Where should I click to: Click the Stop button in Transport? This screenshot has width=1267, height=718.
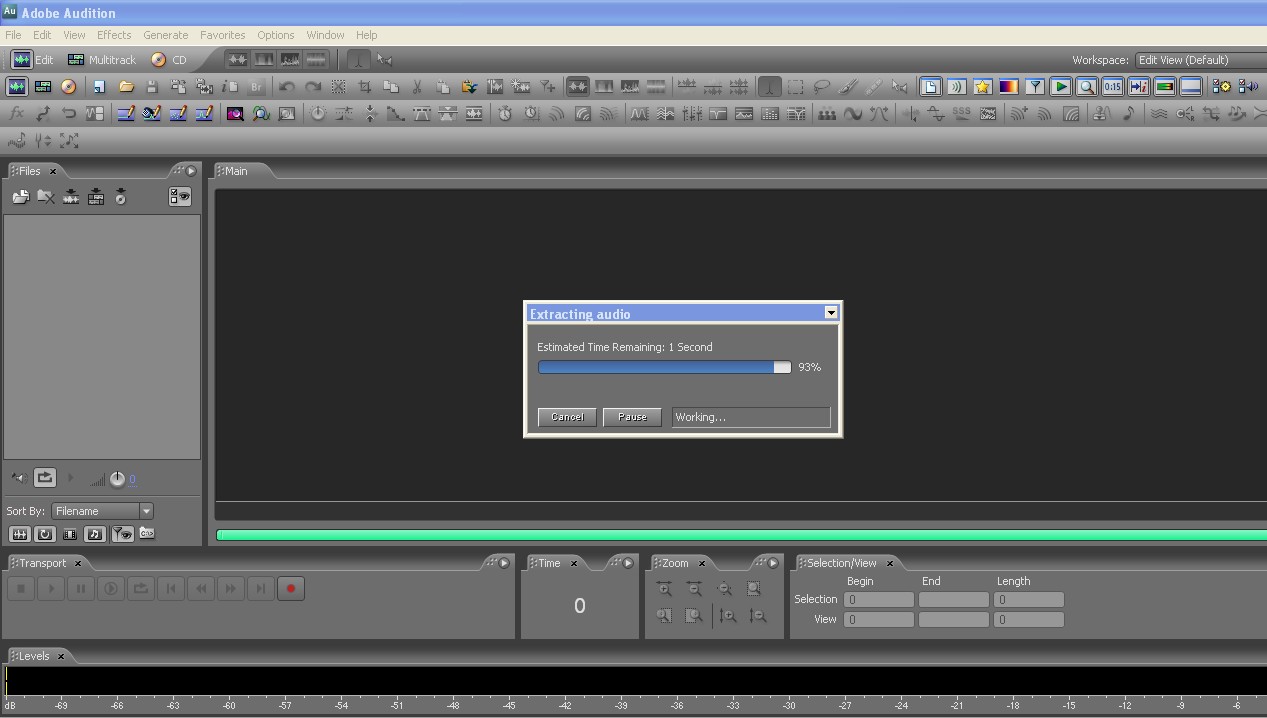(x=21, y=589)
